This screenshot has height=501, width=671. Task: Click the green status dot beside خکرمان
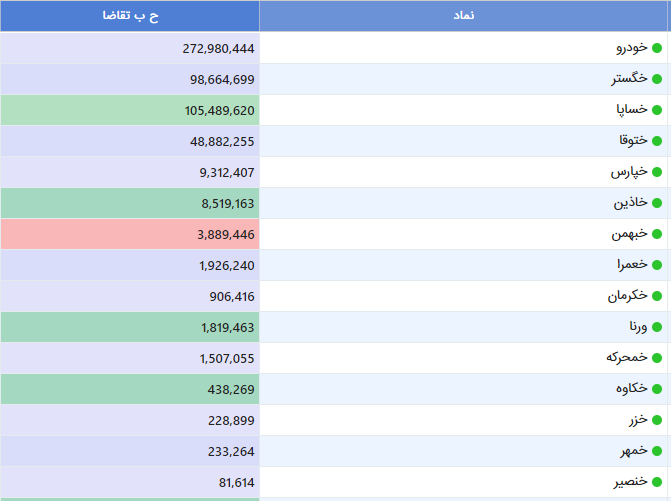coord(657,296)
